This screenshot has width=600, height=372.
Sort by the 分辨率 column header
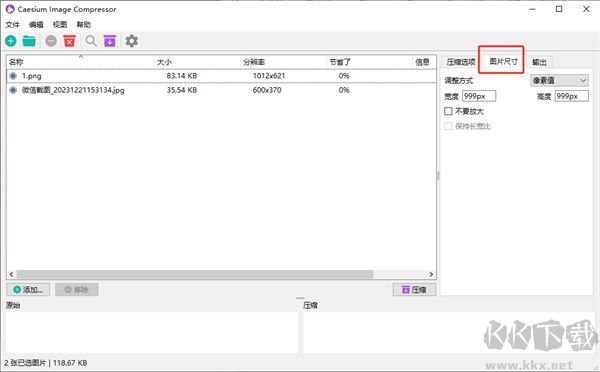click(x=284, y=62)
